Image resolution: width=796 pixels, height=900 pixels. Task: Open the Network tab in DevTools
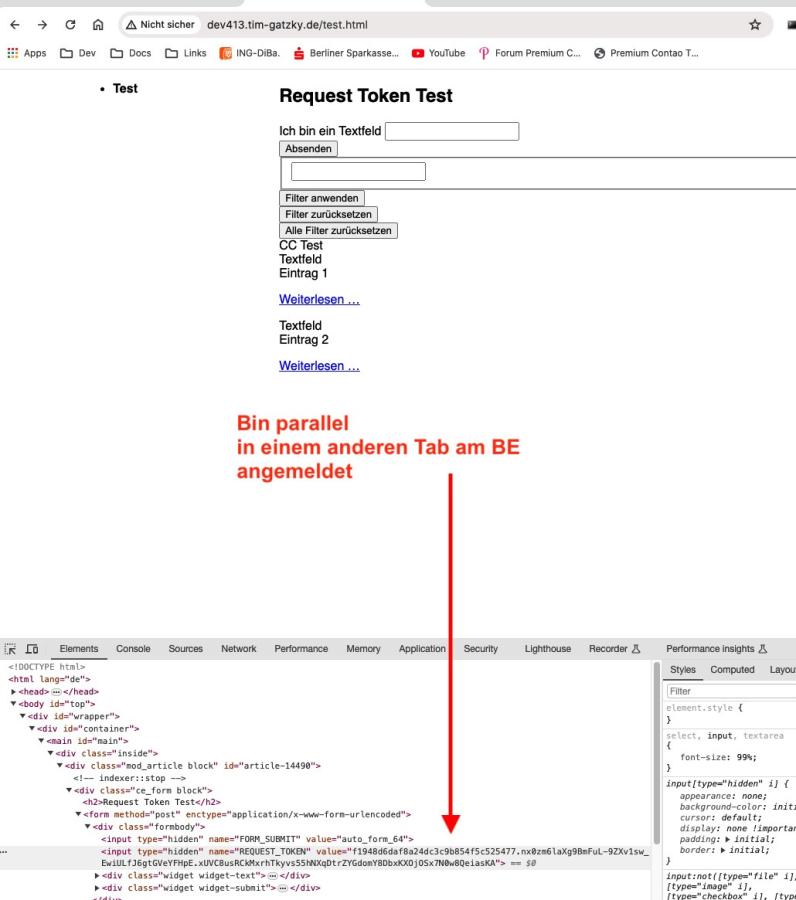[x=238, y=649]
